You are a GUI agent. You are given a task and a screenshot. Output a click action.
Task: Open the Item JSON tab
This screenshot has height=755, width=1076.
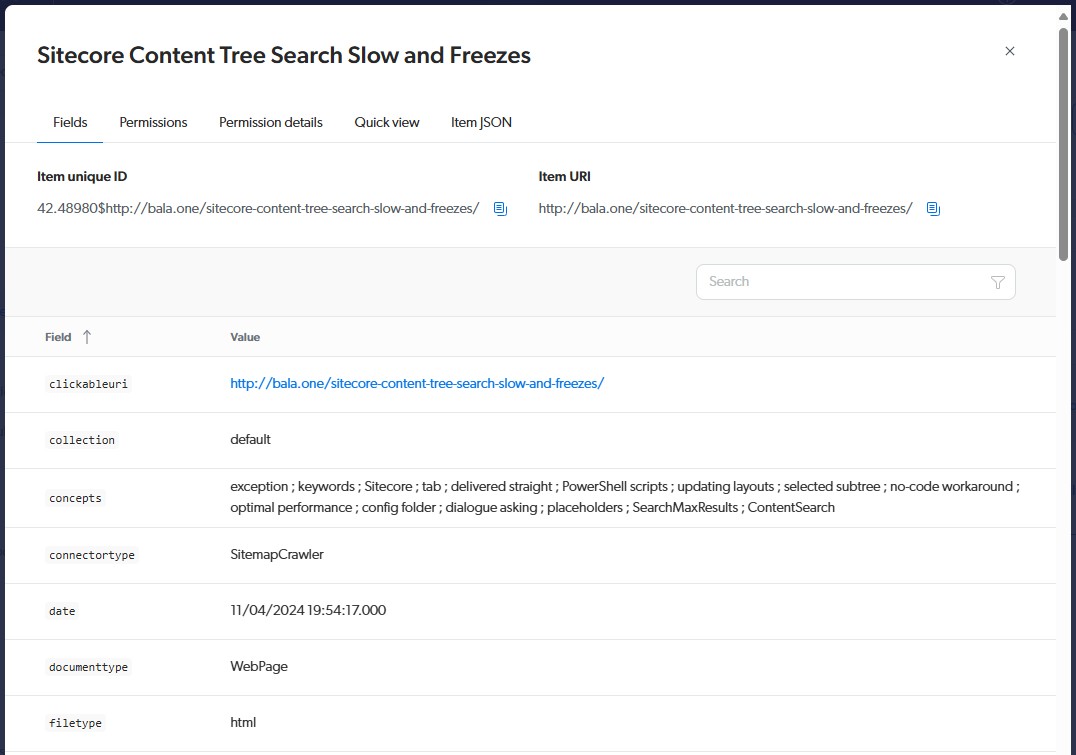pos(481,122)
